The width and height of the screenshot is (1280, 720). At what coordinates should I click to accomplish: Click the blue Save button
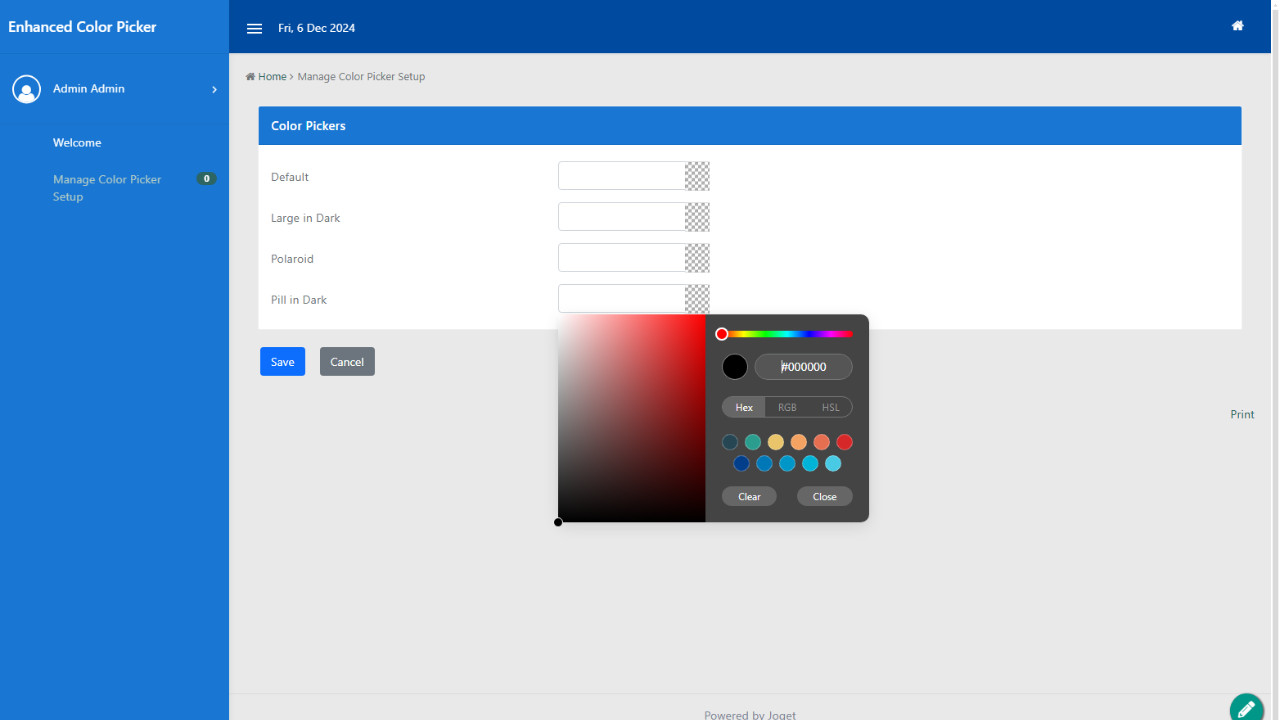click(282, 362)
